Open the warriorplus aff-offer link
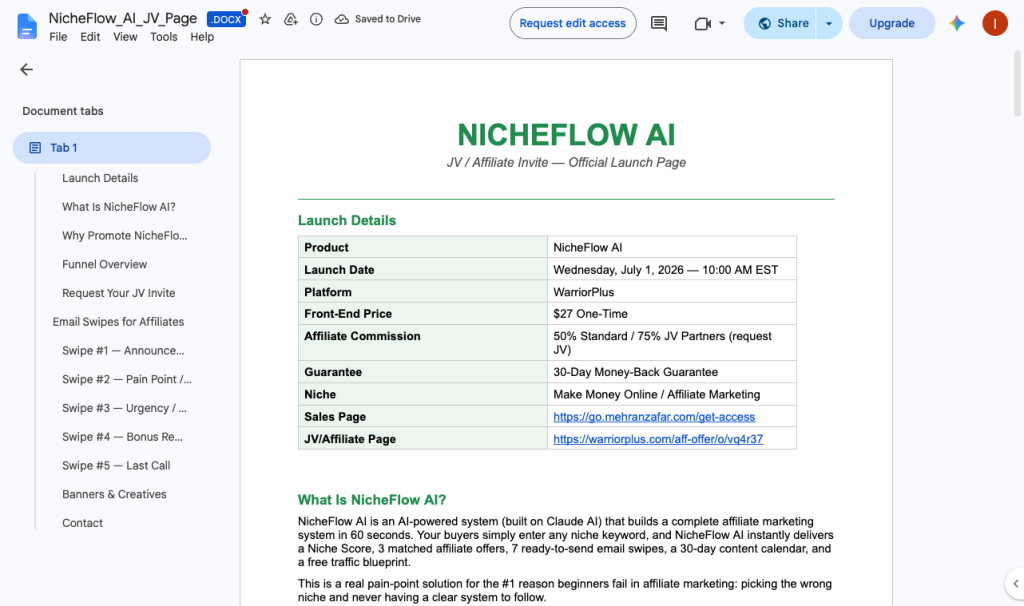The height and width of the screenshot is (606, 1024). coord(658,439)
